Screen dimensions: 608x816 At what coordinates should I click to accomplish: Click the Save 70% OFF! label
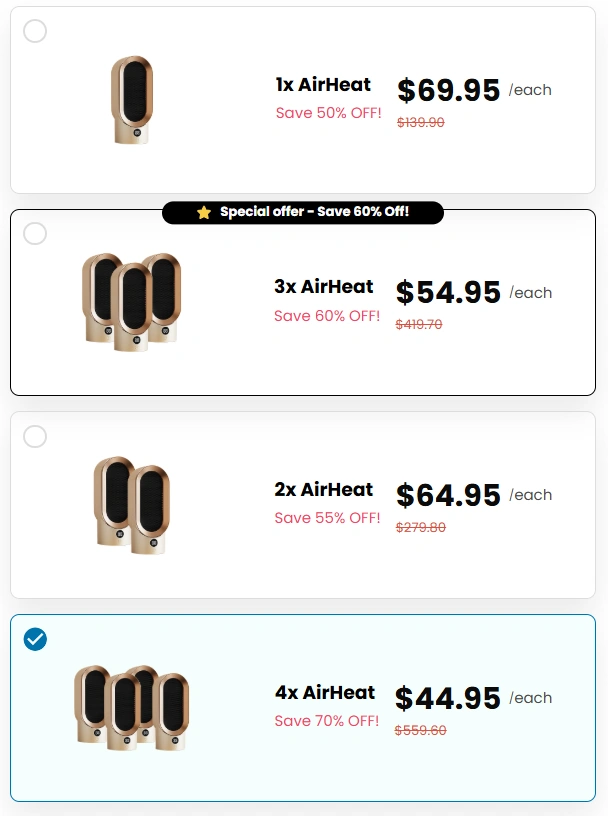[x=326, y=721]
